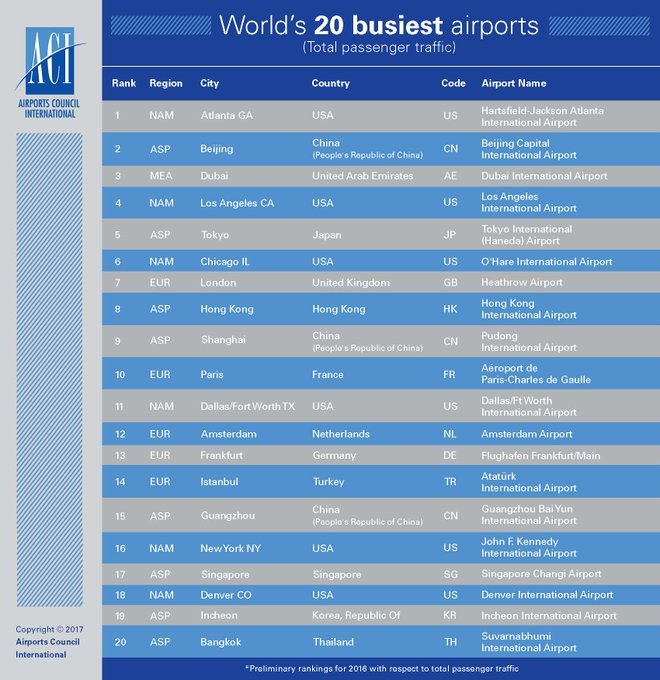This screenshot has width=660, height=680.
Task: Click the 'Tokyo' city cell
Action: [215, 235]
